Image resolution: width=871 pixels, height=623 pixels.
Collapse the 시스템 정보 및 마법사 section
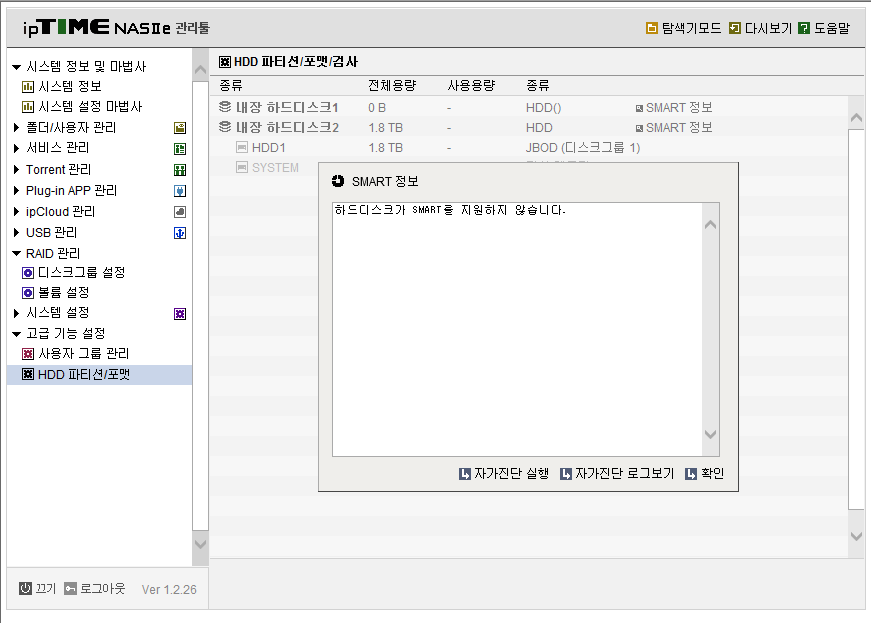(17, 67)
